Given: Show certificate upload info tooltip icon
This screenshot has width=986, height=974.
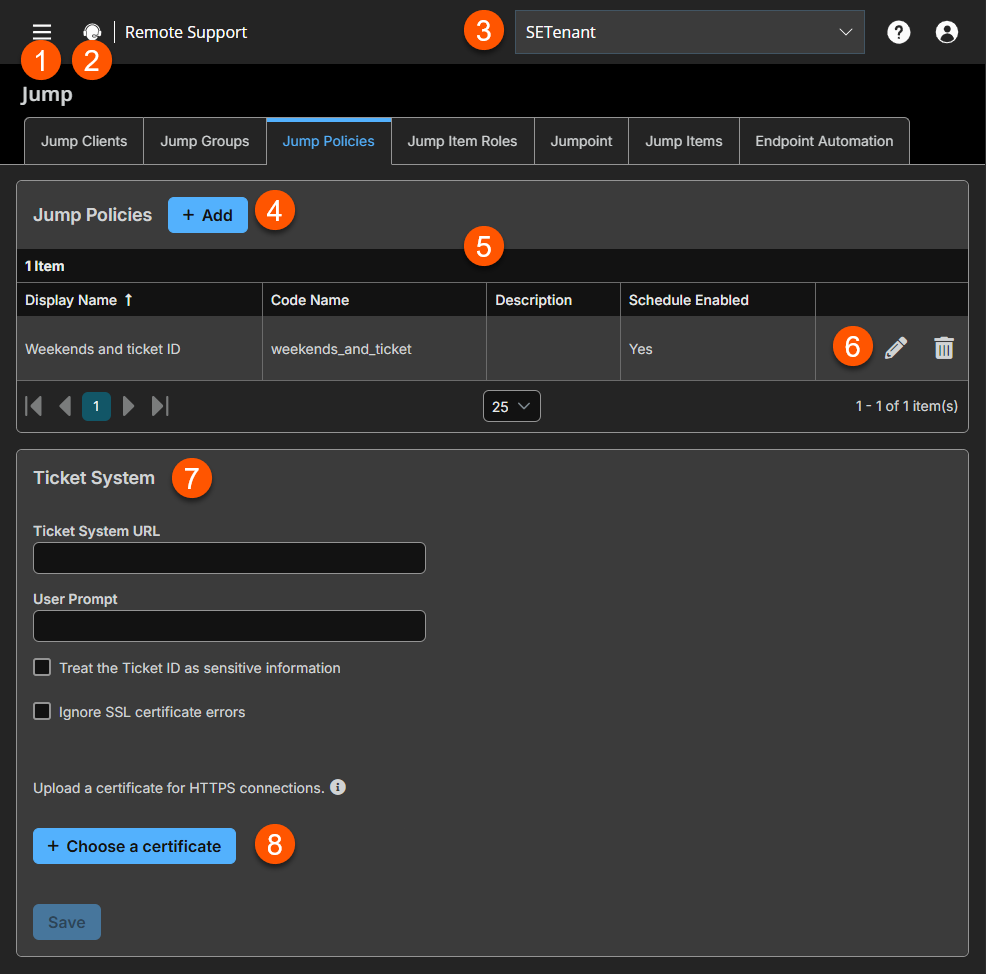Looking at the screenshot, I should tap(338, 787).
